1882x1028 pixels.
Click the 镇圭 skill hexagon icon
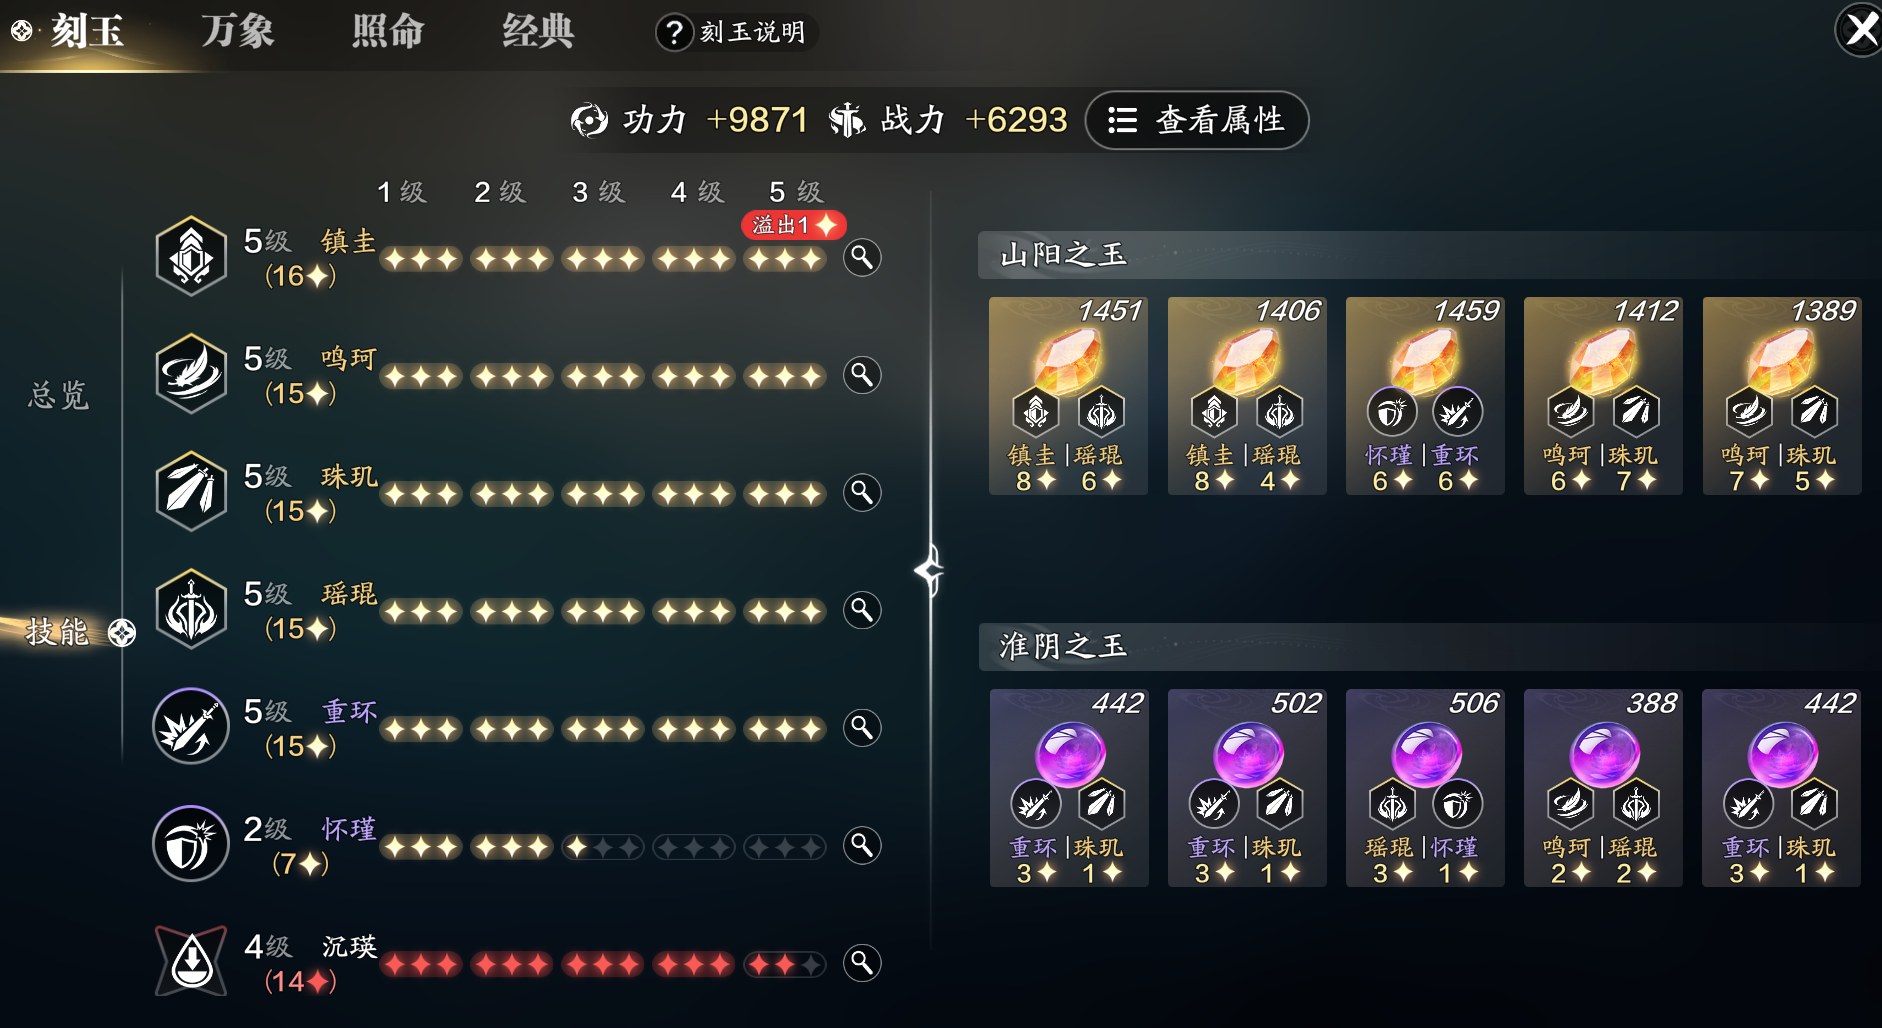point(191,257)
